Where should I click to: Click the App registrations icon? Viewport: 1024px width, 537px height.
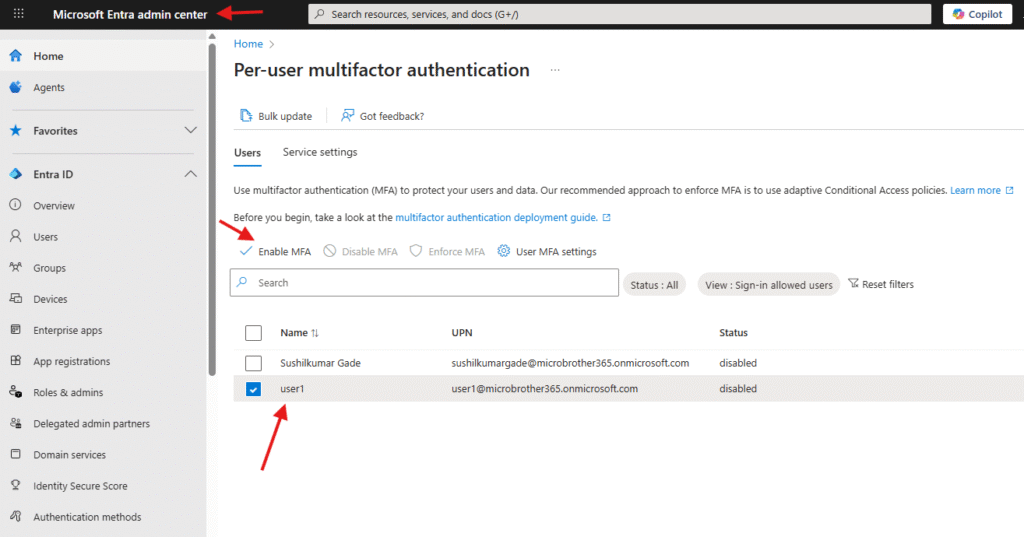point(16,361)
